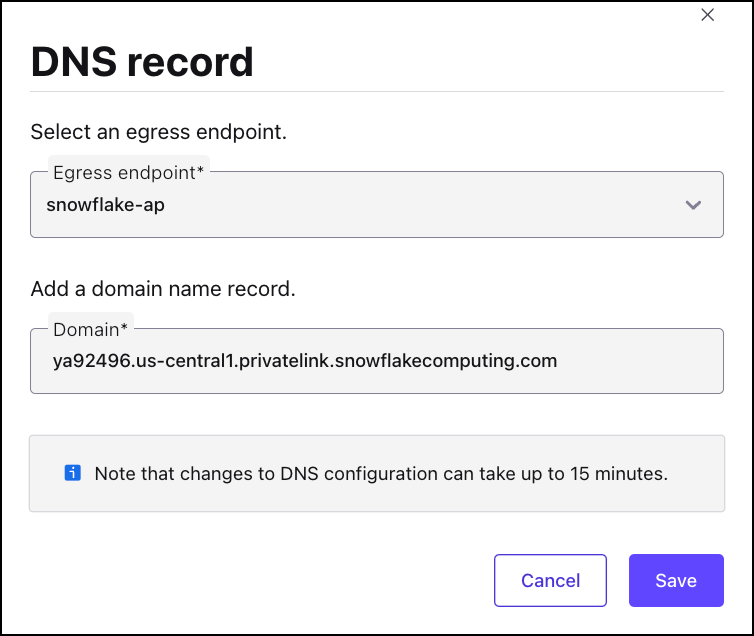Viewport: 754px width, 636px height.
Task: Close the DNS record dialog
Action: 708,15
